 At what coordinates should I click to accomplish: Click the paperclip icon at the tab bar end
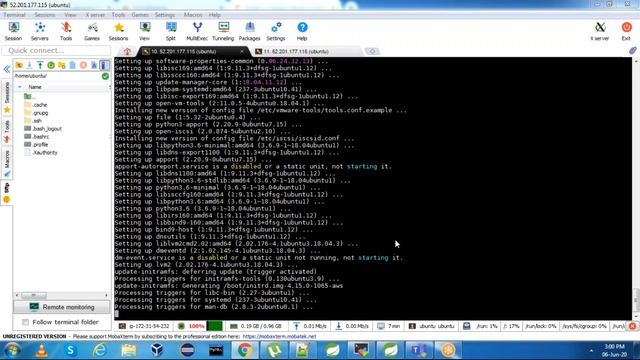(x=633, y=51)
